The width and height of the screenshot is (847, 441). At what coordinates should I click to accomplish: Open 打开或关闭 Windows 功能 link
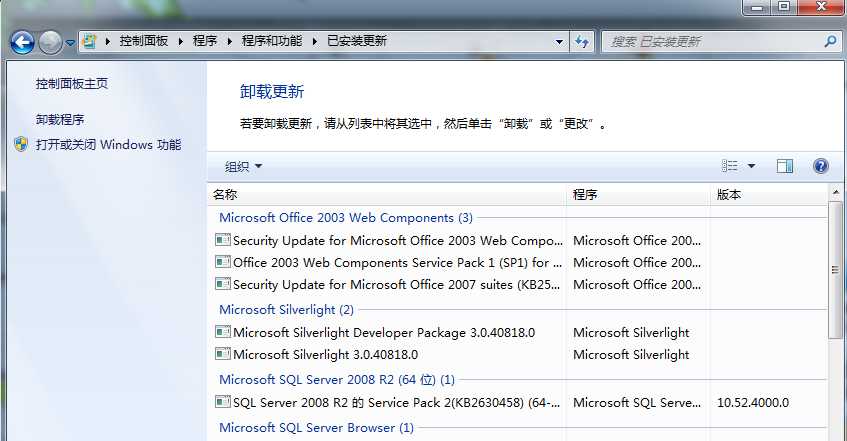coord(109,144)
